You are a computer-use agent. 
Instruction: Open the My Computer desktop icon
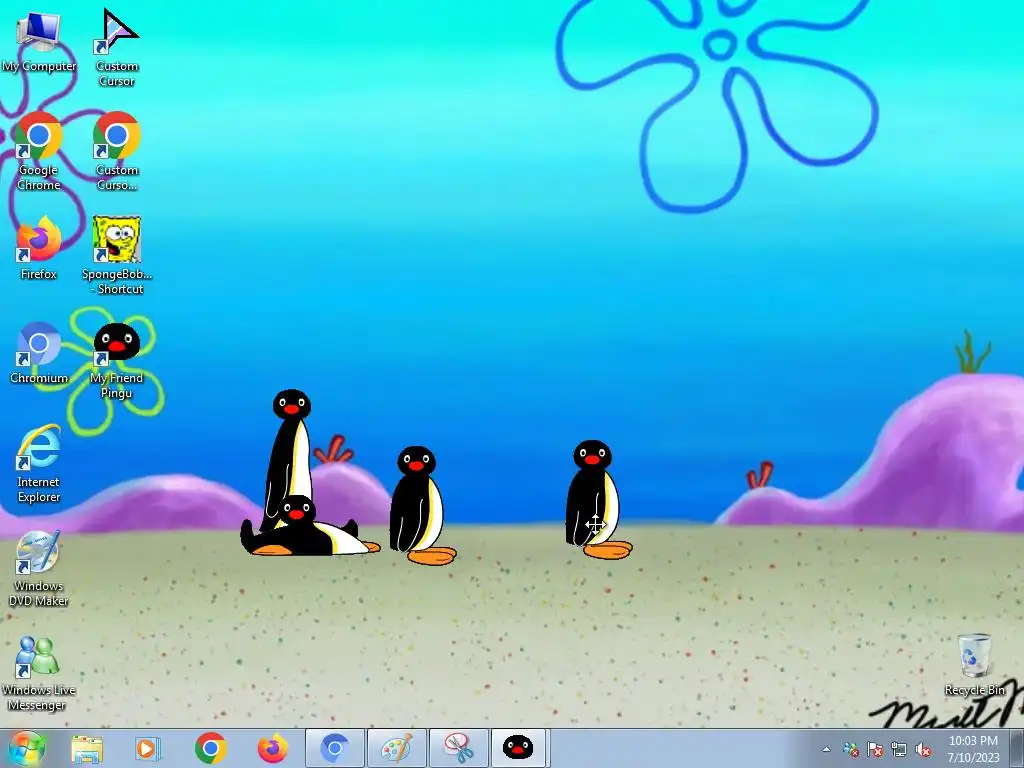pyautogui.click(x=39, y=40)
